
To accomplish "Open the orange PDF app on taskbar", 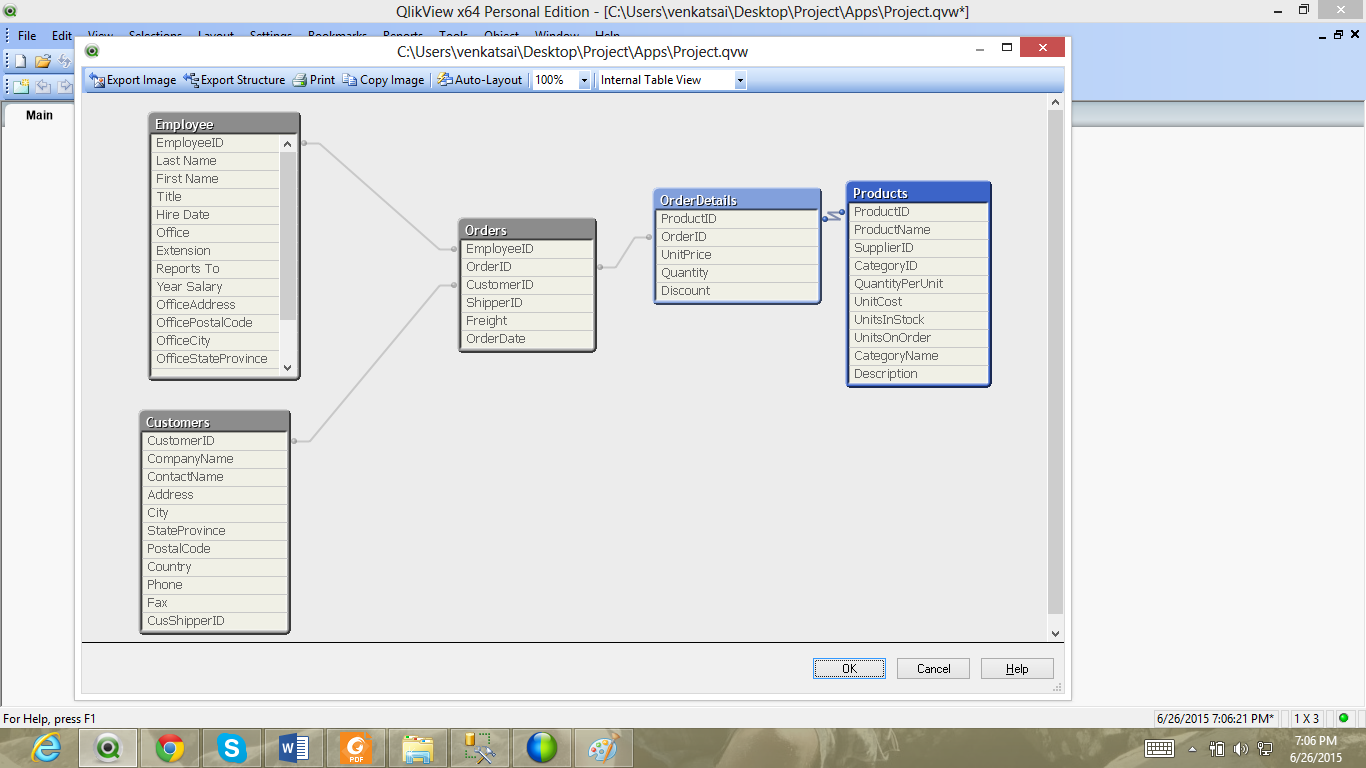I will pyautogui.click(x=355, y=747).
